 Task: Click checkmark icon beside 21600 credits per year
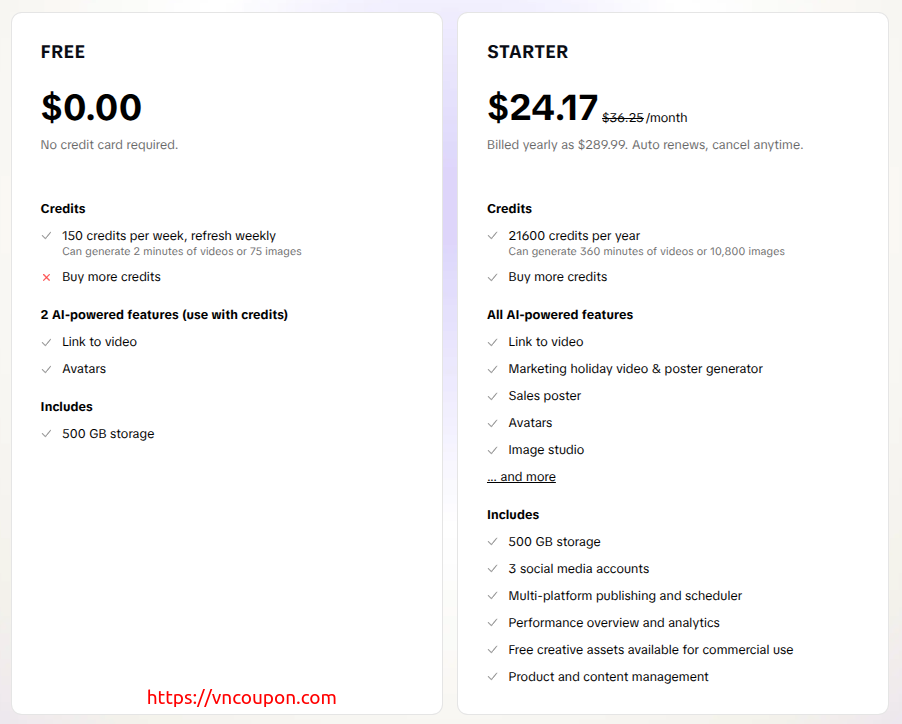pos(492,236)
